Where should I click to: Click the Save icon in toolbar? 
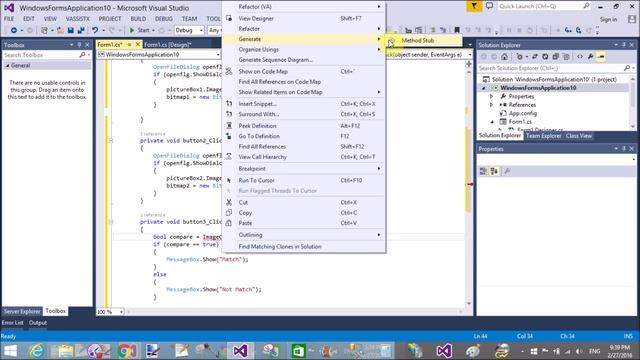(71, 30)
